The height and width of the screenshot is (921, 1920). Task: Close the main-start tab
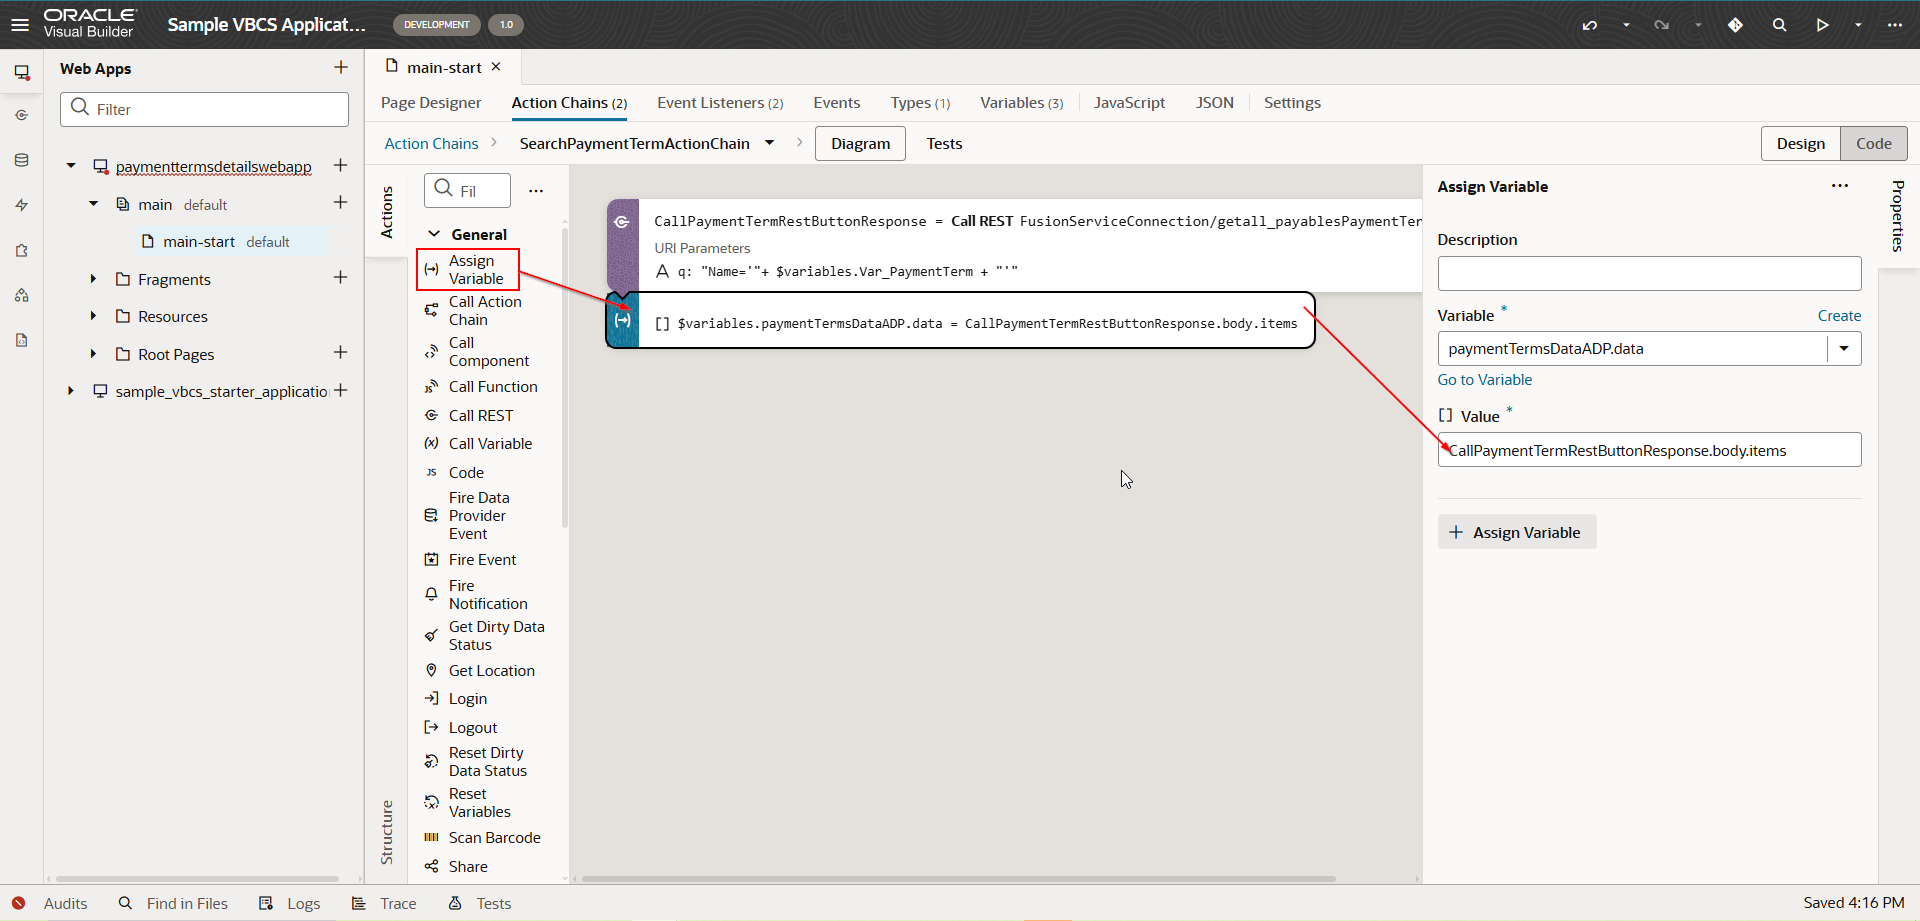point(496,67)
